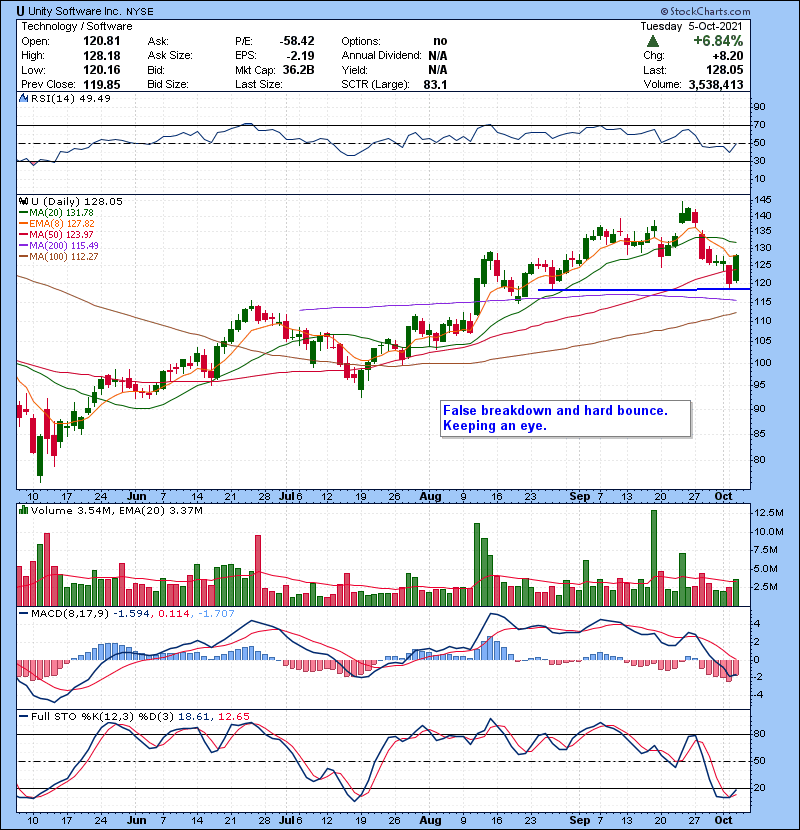This screenshot has width=800, height=830.
Task: Click the 145 price axis label
Action: pos(763,200)
